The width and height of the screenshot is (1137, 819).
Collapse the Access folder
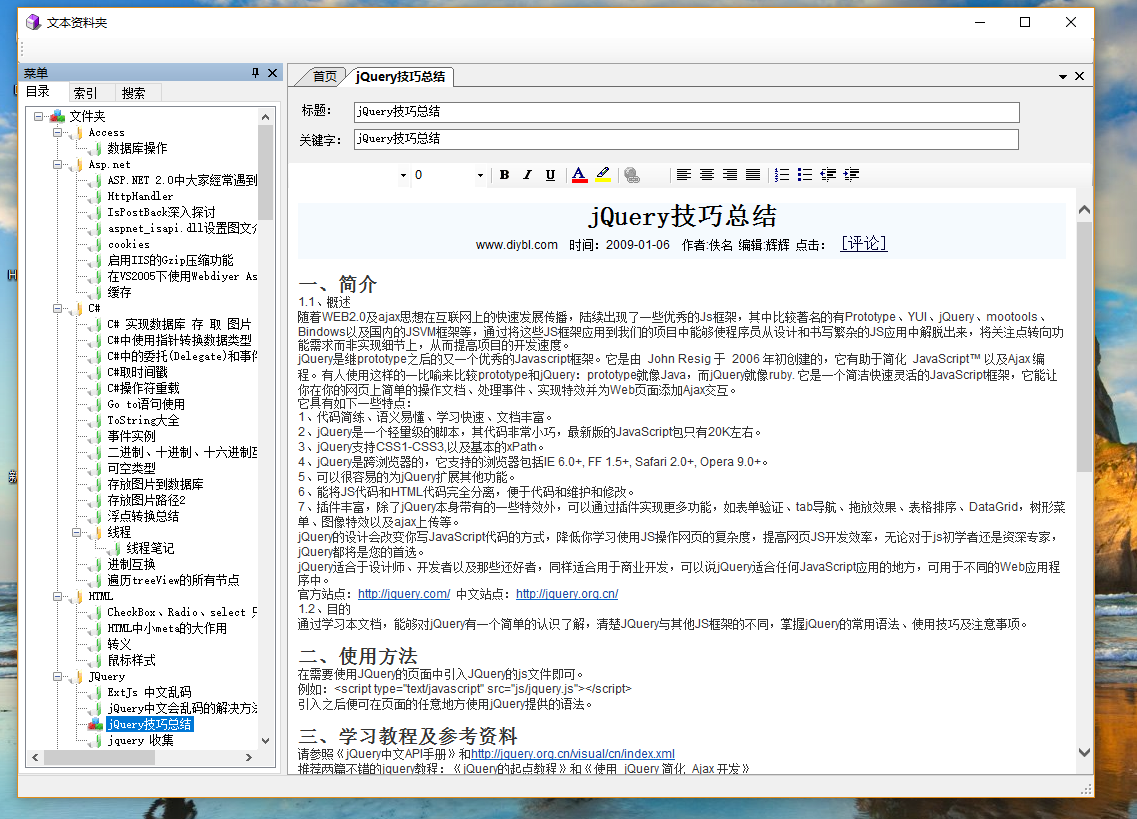click(x=57, y=133)
